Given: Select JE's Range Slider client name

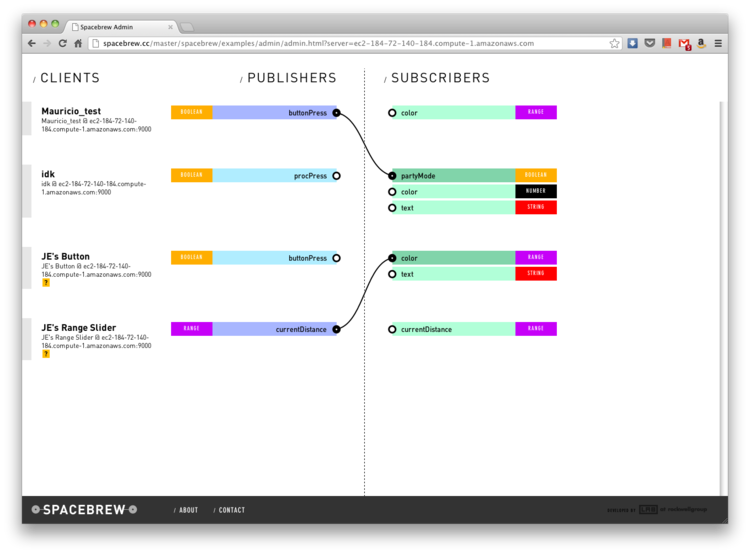Looking at the screenshot, I should pyautogui.click(x=78, y=328).
